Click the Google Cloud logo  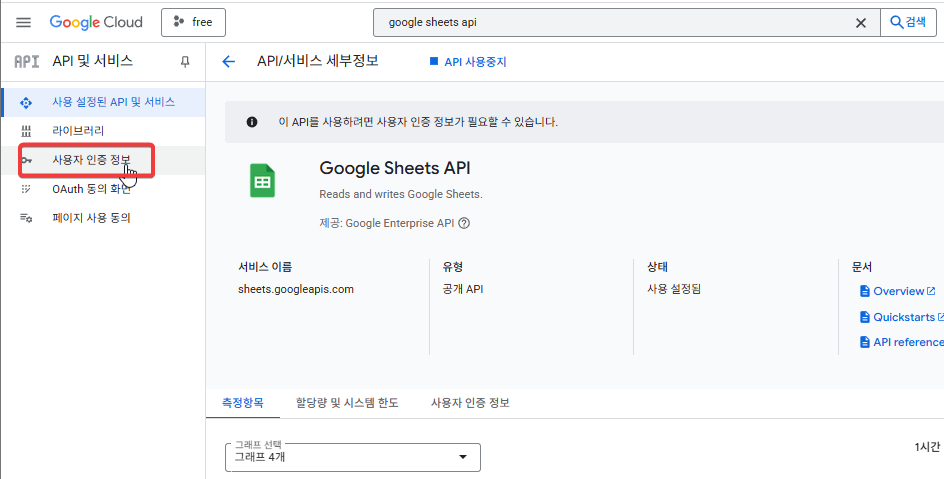tap(96, 23)
